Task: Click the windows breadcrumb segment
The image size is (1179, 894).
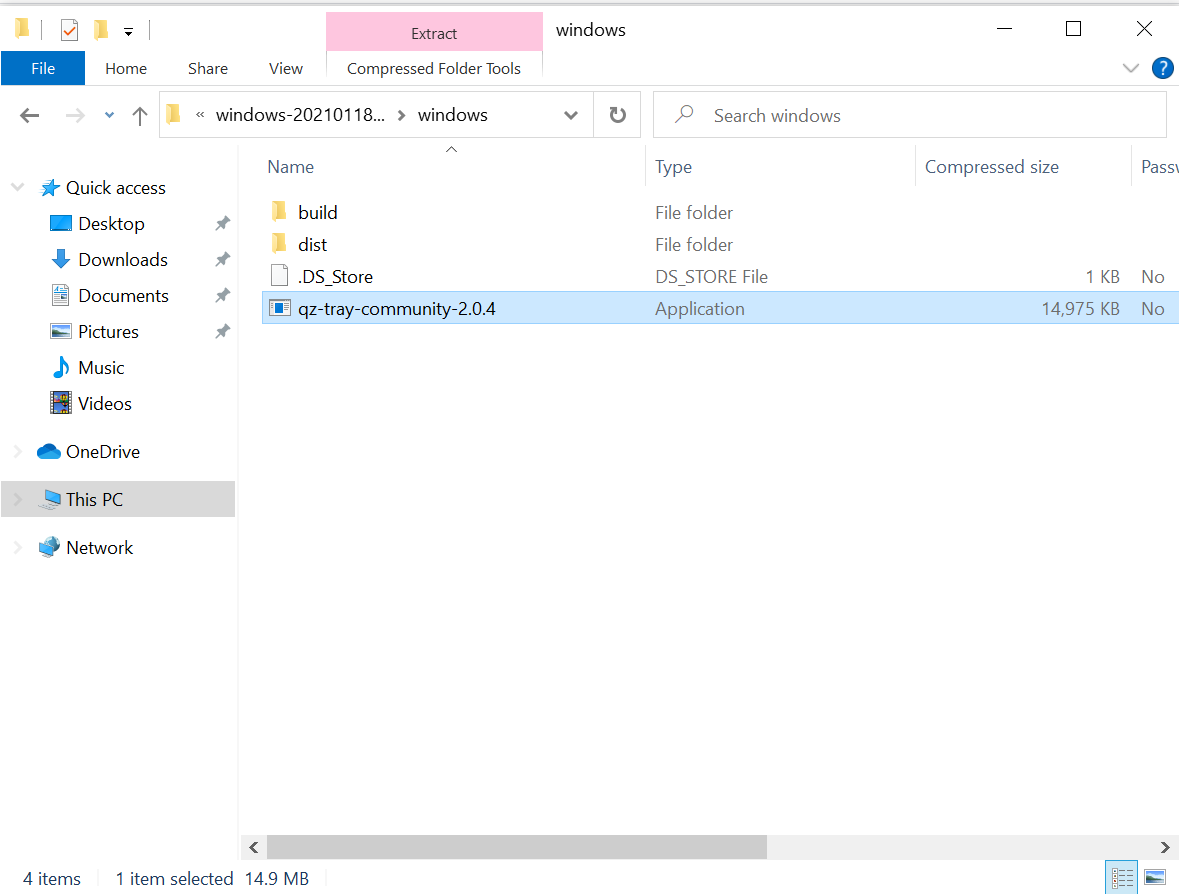Action: [453, 115]
